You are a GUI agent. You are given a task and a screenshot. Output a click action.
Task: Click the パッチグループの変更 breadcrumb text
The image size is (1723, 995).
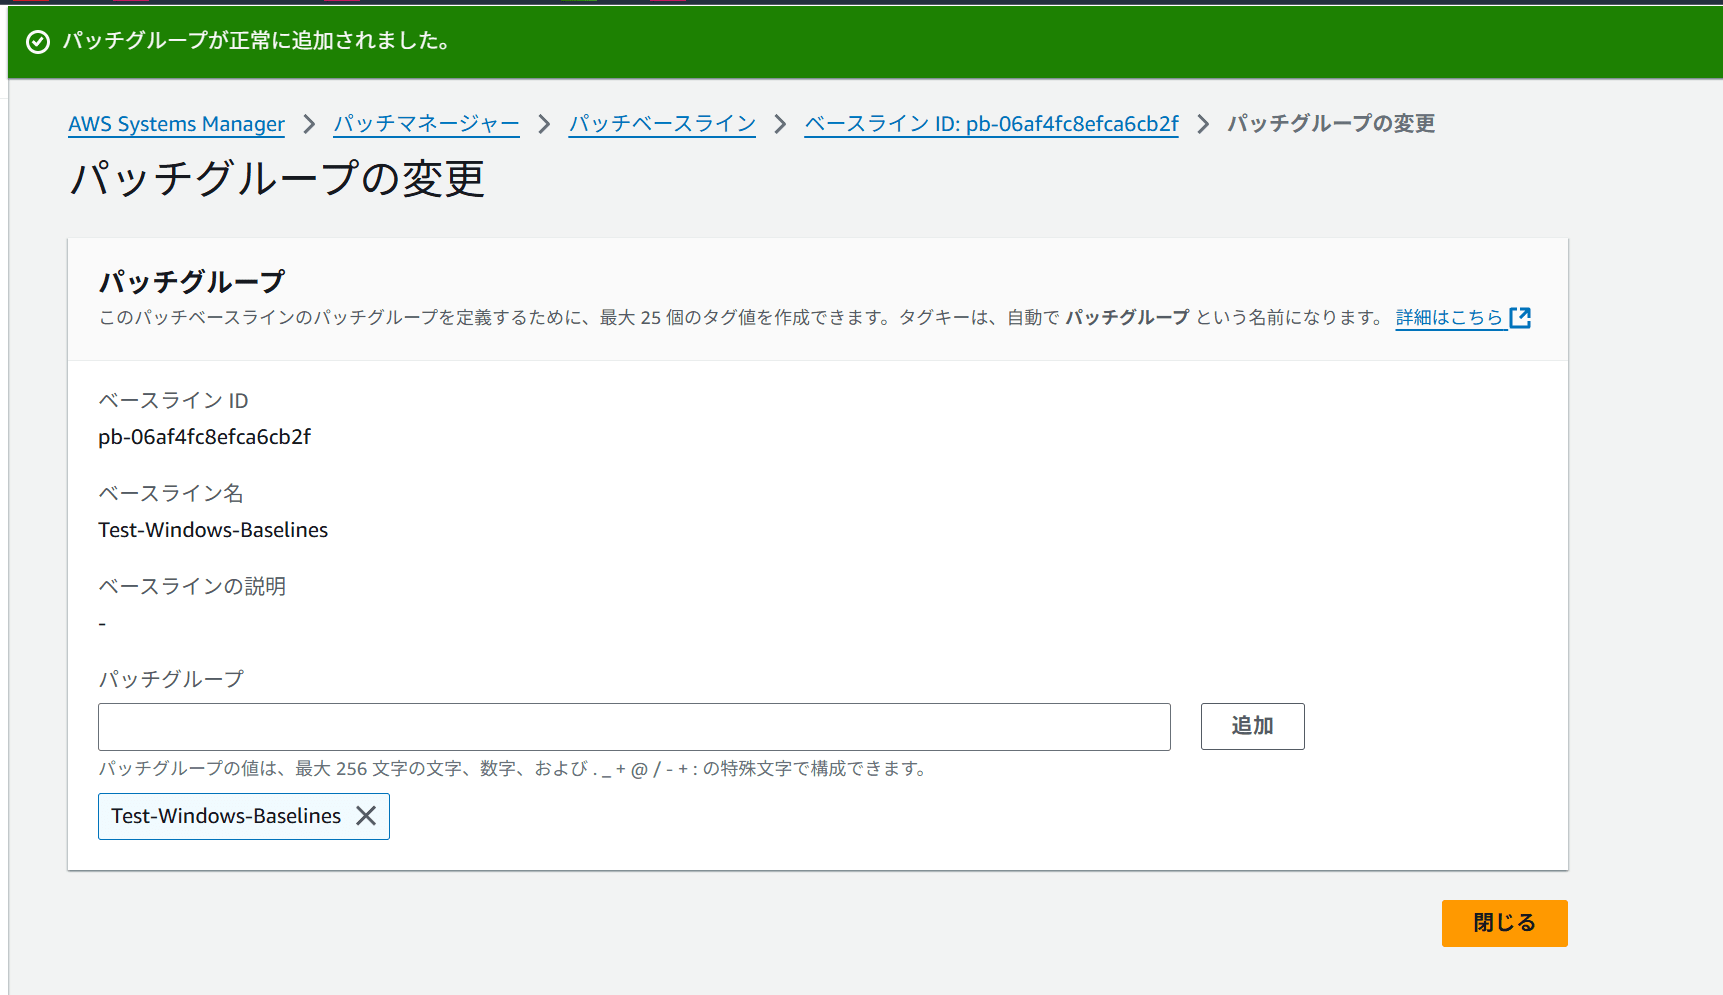point(1331,124)
